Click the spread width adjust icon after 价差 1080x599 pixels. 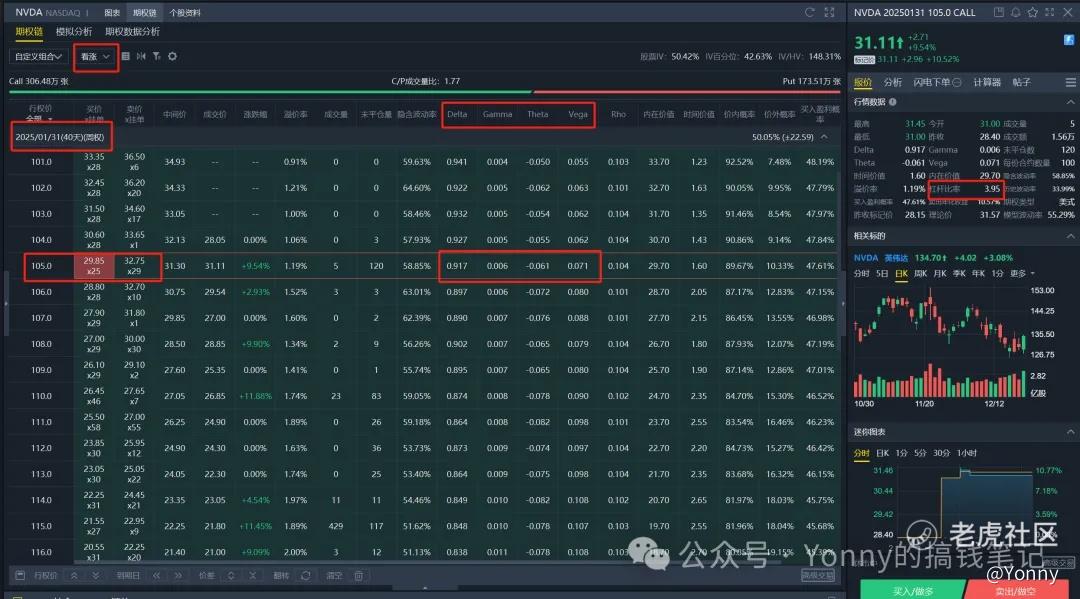pos(231,576)
